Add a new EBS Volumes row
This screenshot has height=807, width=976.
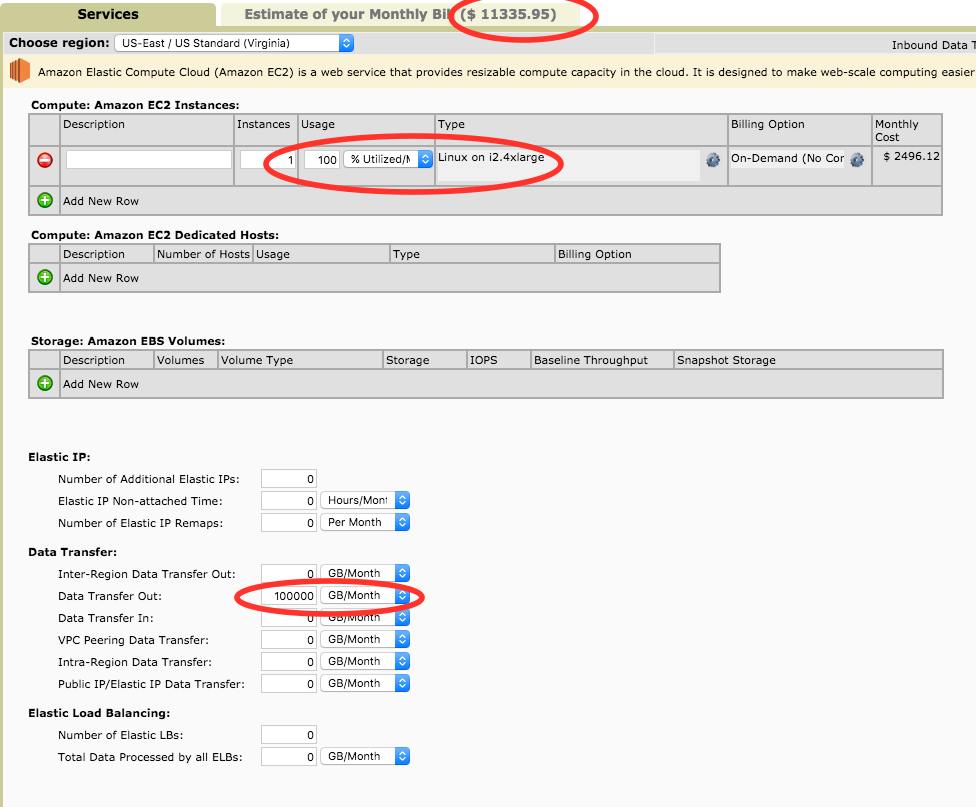pos(45,384)
